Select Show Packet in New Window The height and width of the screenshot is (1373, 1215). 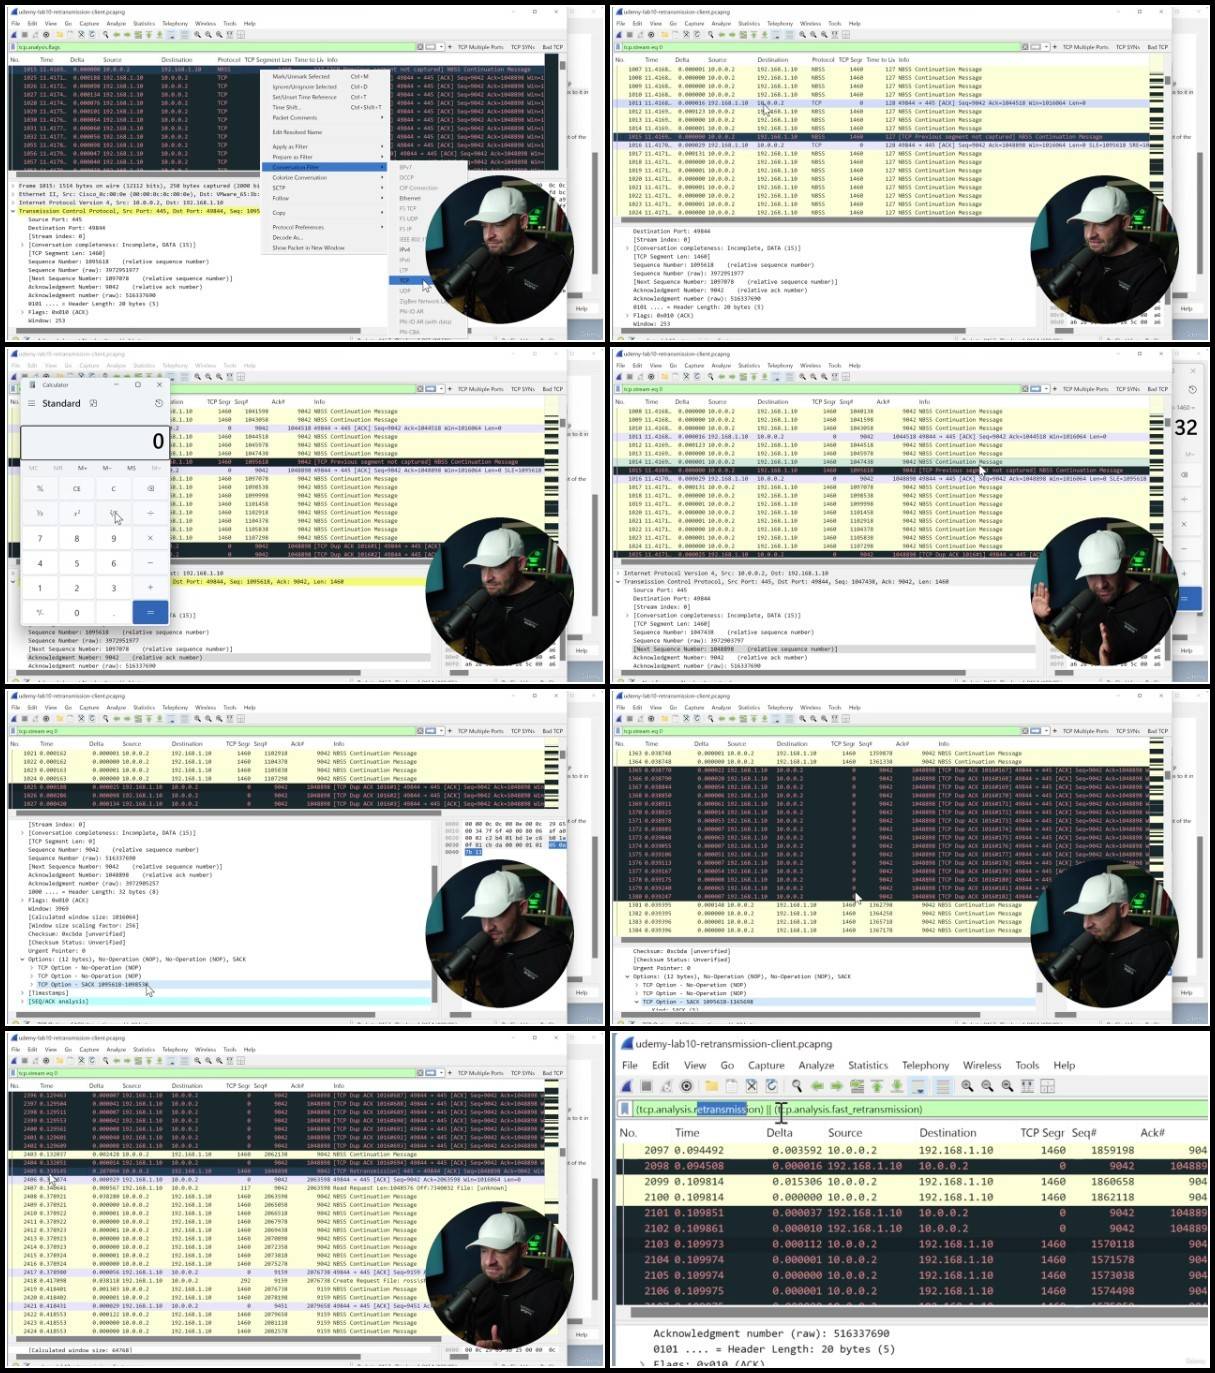(326, 248)
